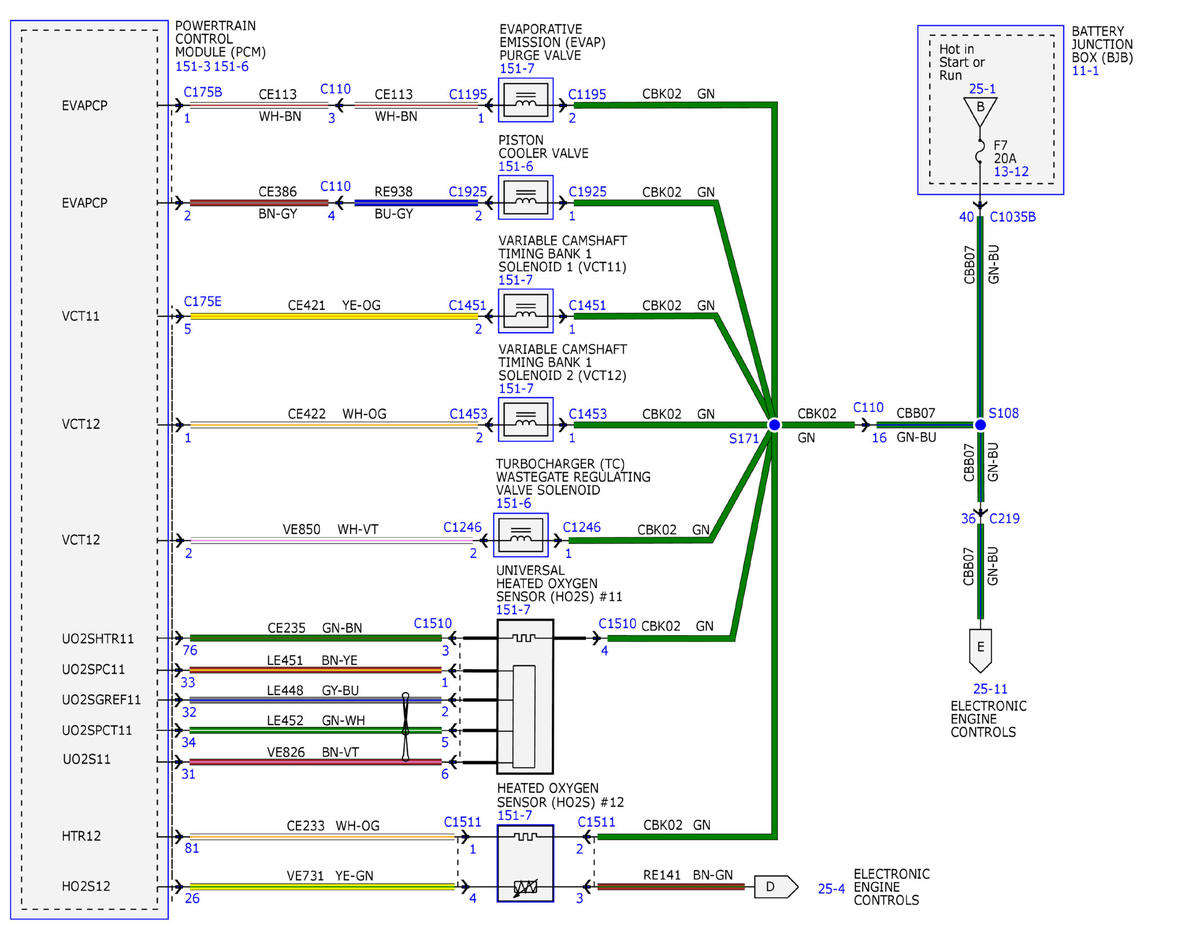Viewport: 1200px width, 927px height.
Task: Click the S108 splice dot
Action: point(980,425)
